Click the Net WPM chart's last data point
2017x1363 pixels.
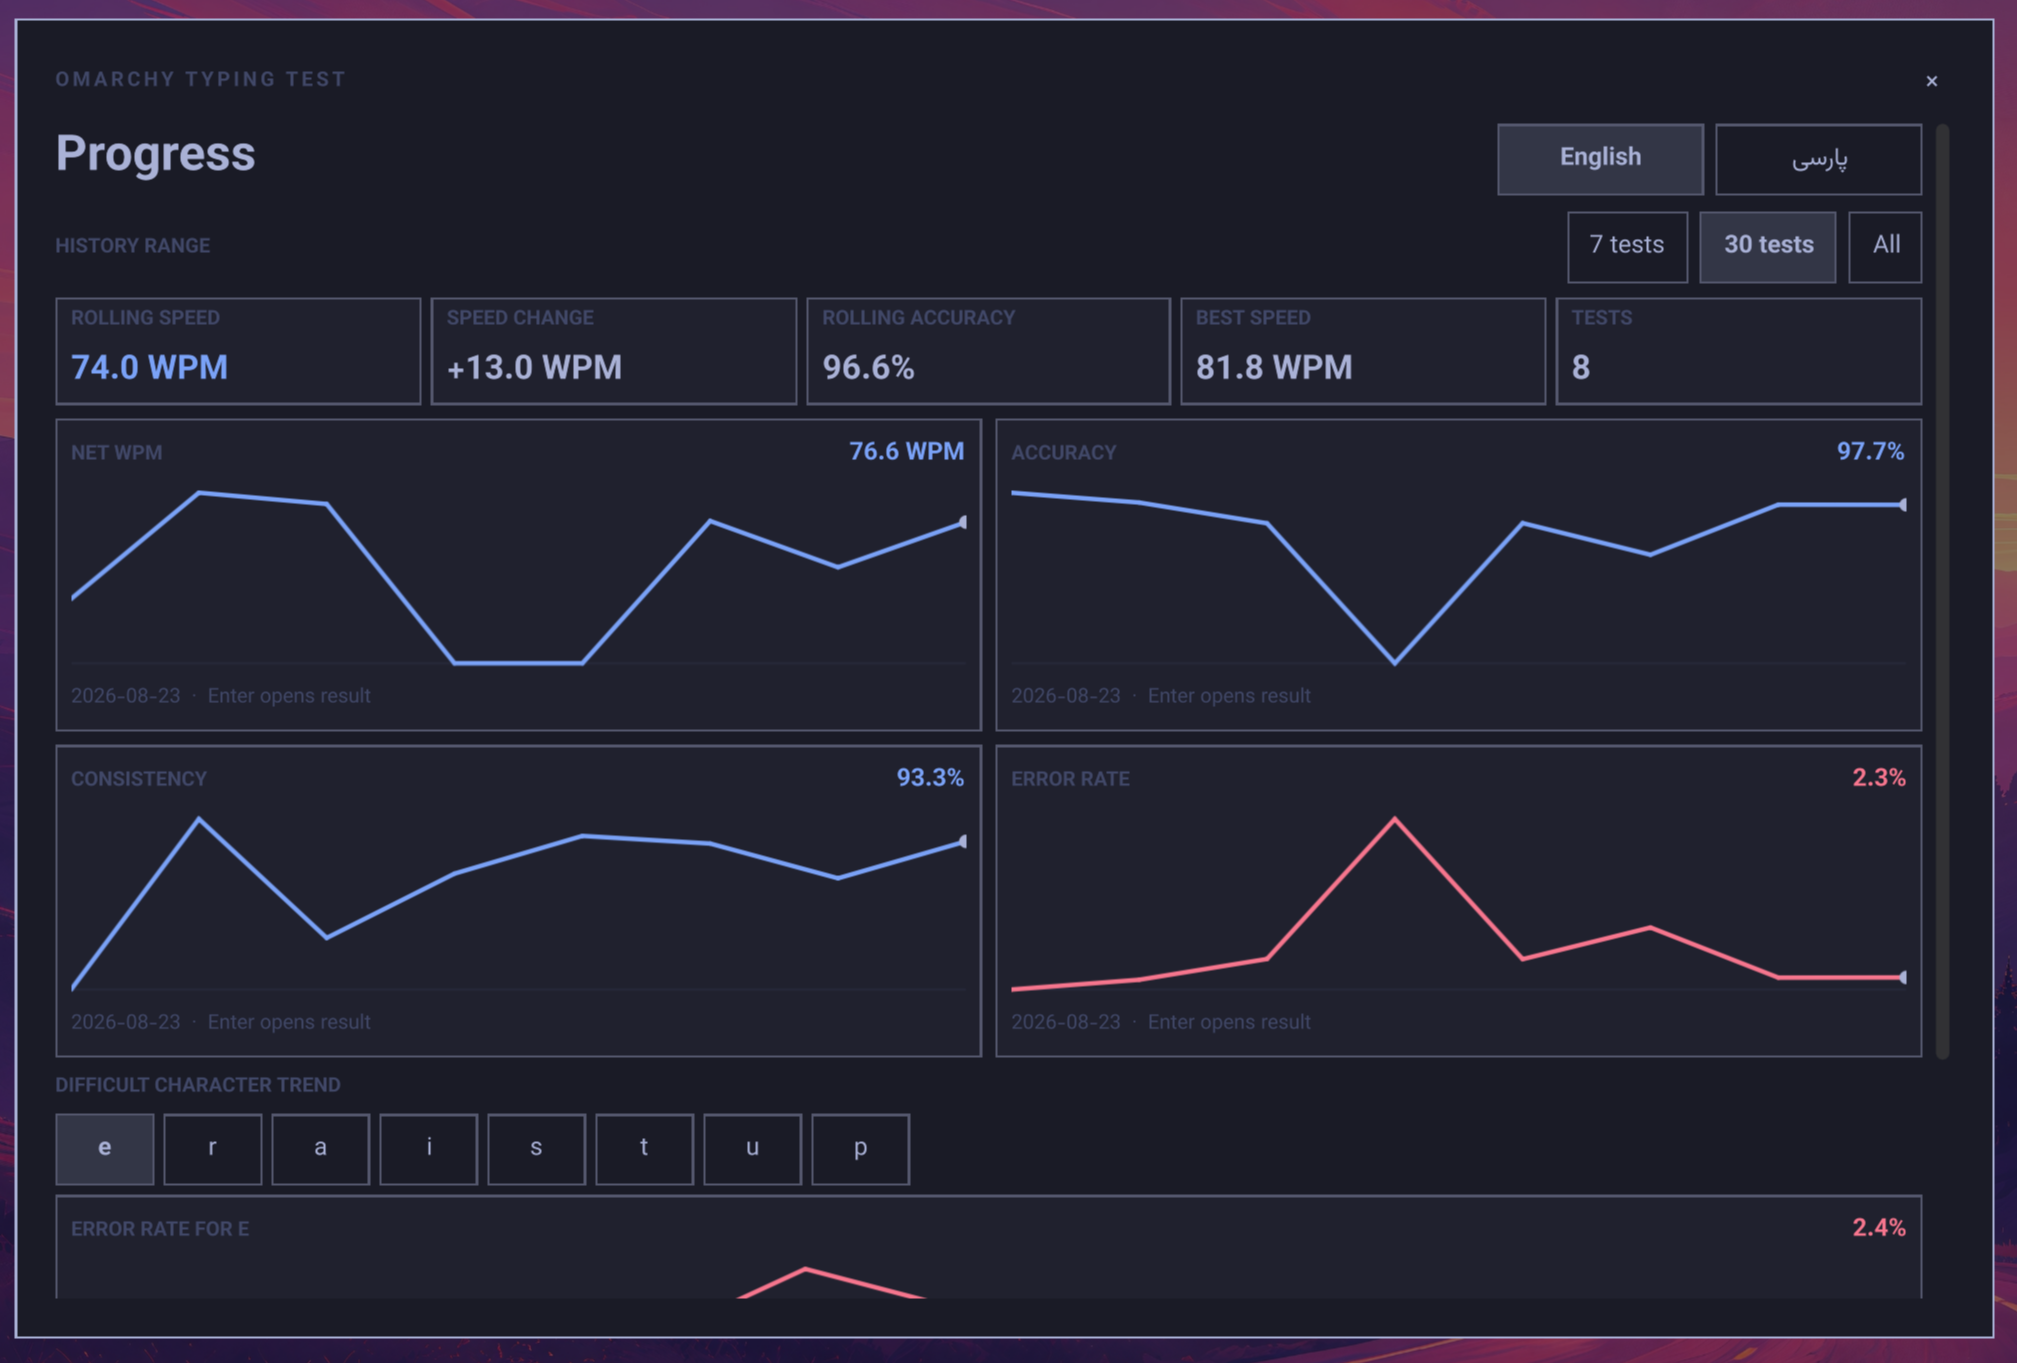click(964, 522)
